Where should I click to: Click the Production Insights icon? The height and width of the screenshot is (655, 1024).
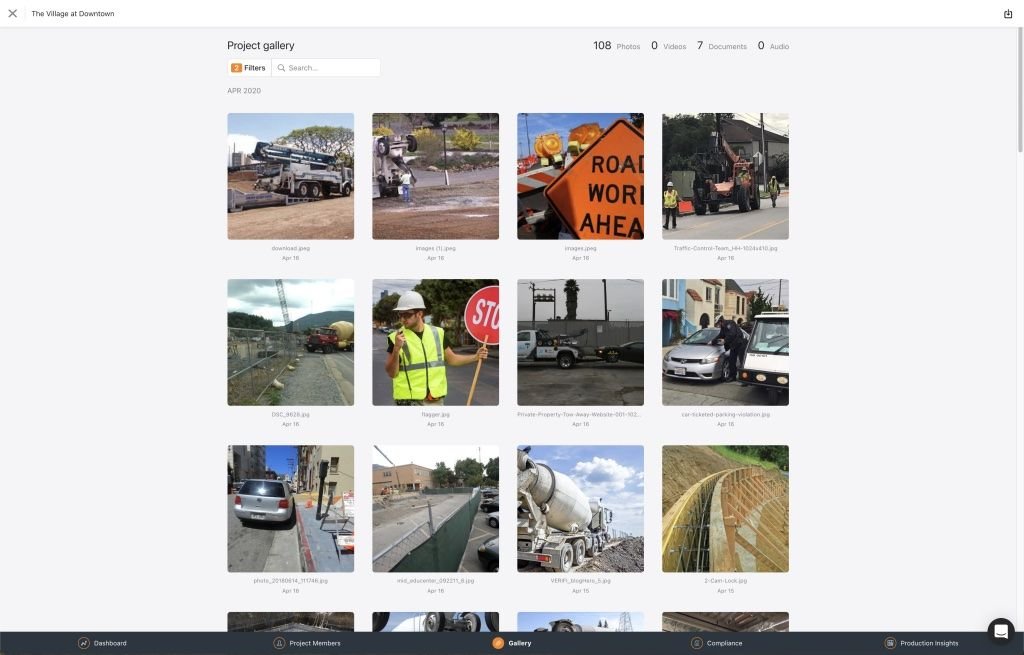(890, 643)
